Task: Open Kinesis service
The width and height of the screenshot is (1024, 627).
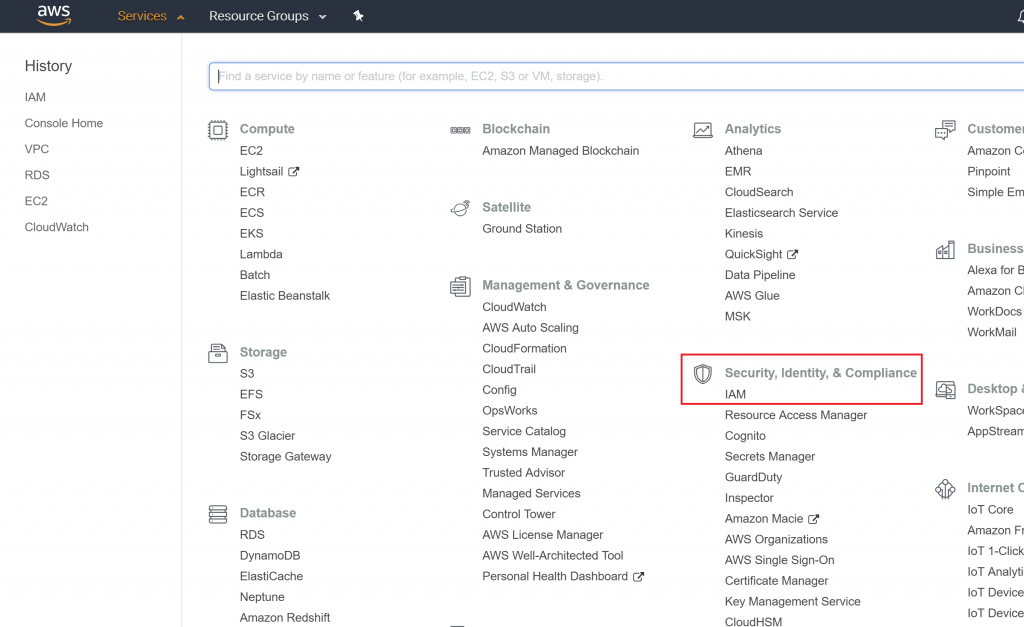Action: click(744, 233)
